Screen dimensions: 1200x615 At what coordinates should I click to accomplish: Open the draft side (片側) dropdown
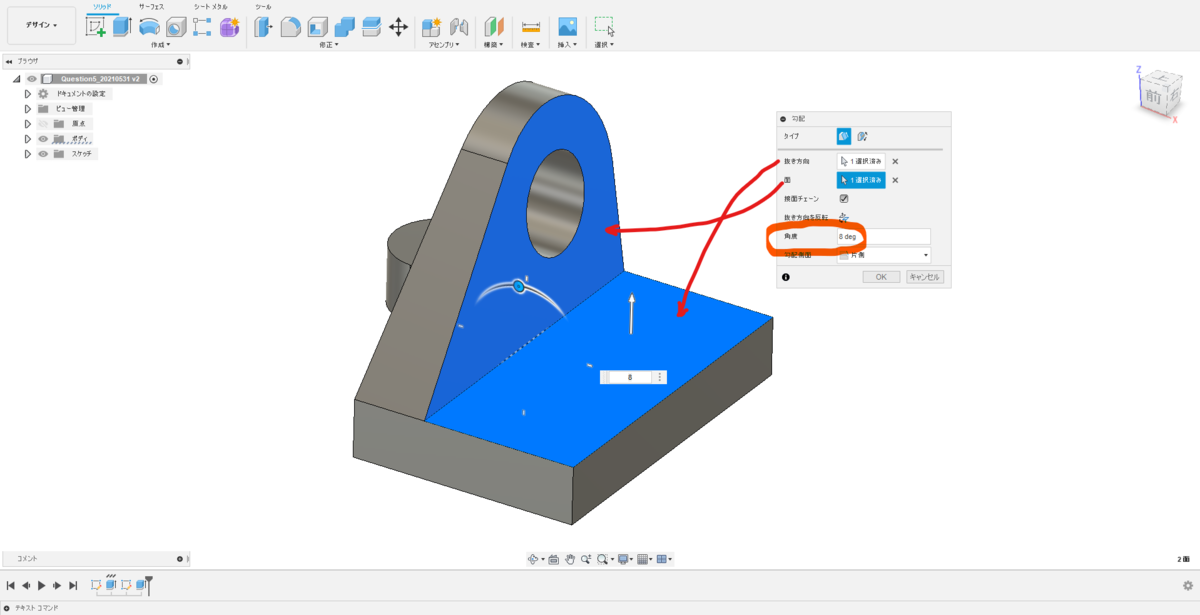[x=884, y=255]
